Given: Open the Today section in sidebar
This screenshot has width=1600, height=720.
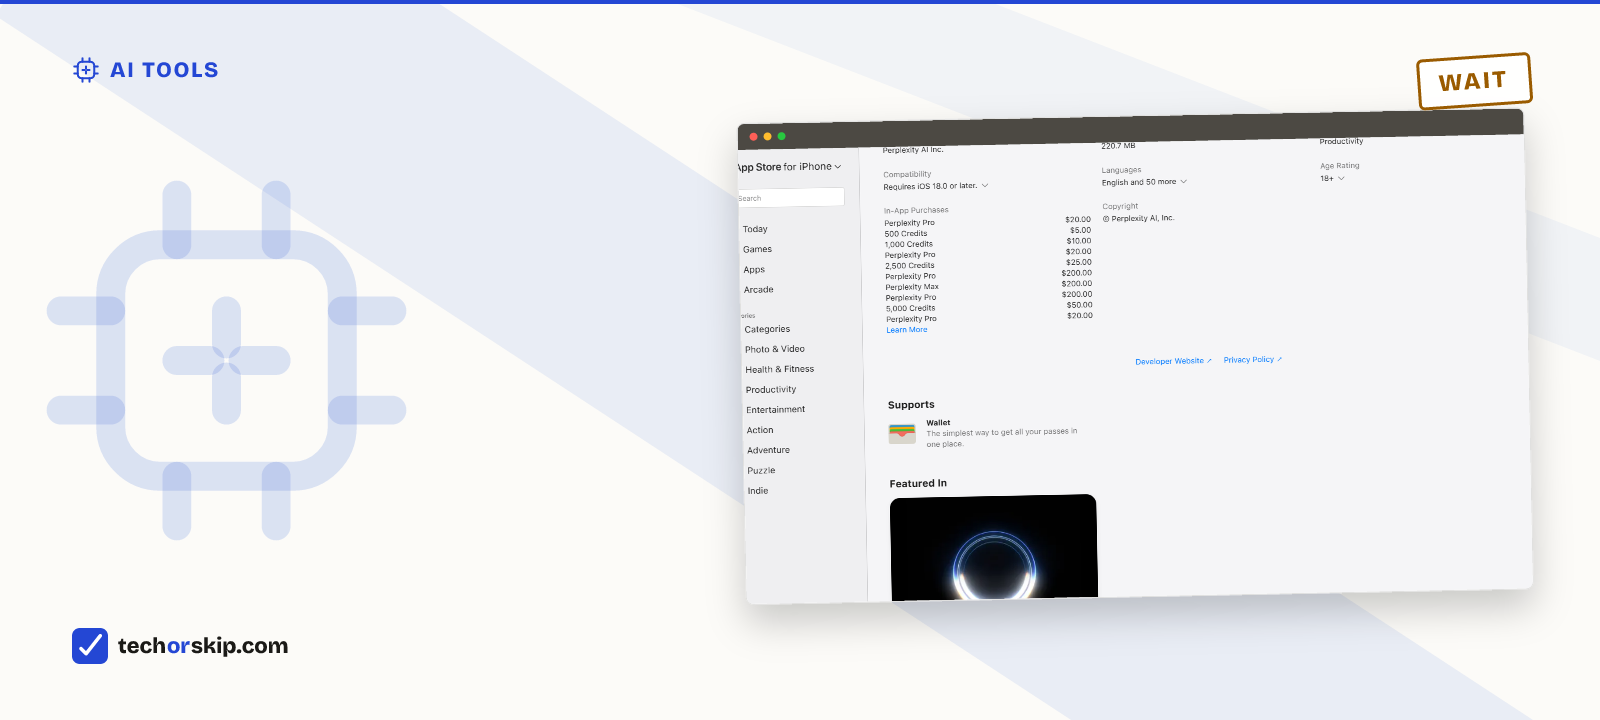Looking at the screenshot, I should 755,229.
